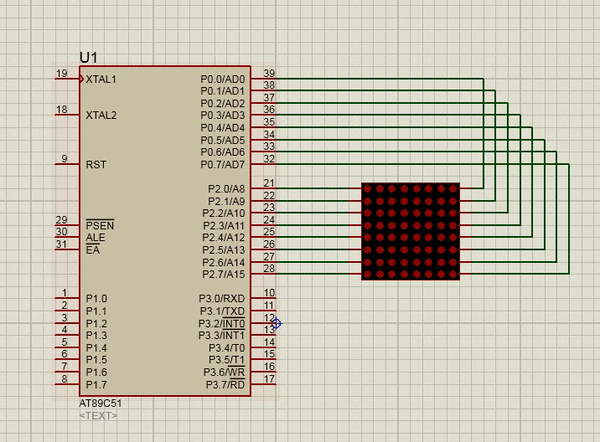Click the EA pin label

tap(93, 250)
